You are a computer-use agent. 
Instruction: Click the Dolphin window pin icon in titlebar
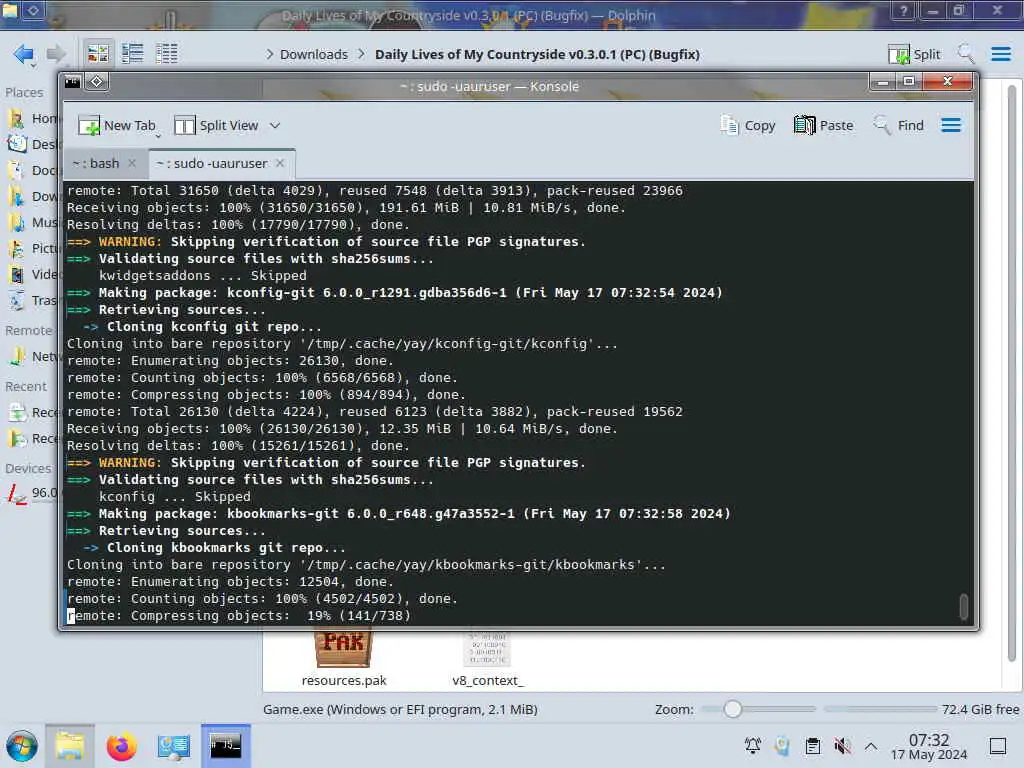[33, 10]
